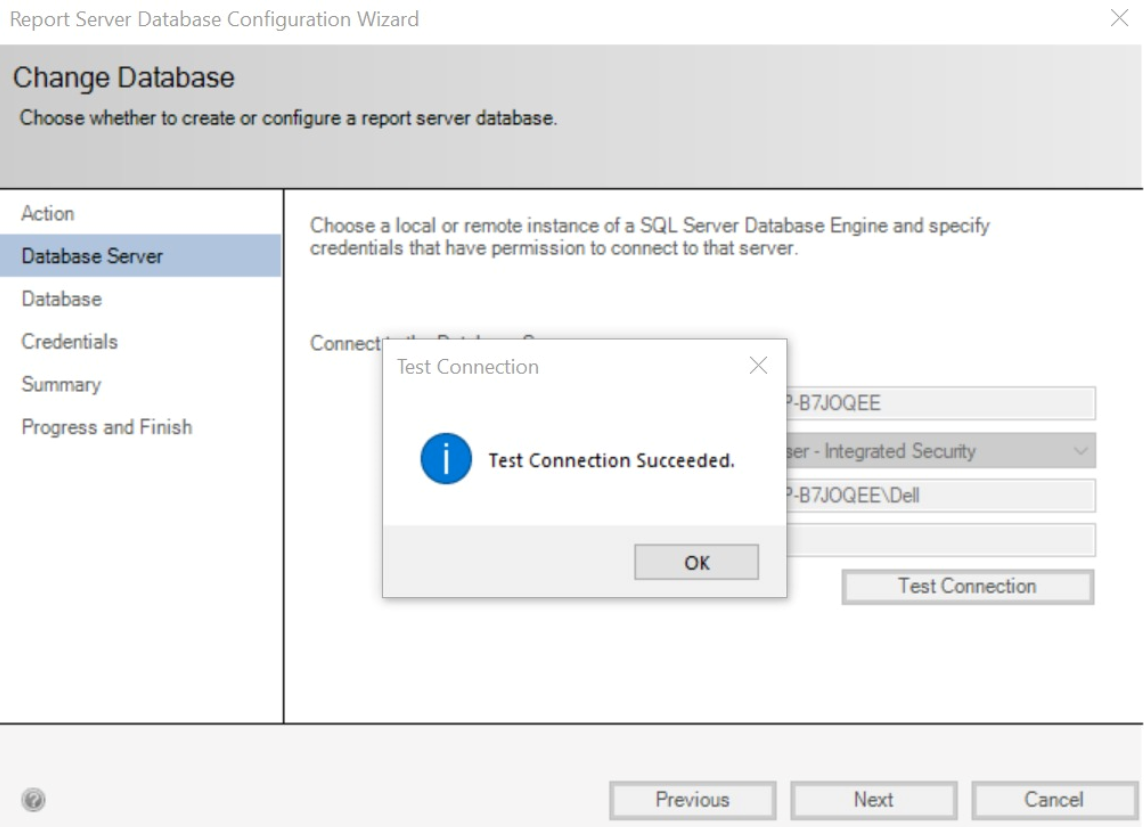1144x827 pixels.
Task: Go back with the Previous button
Action: [x=692, y=800]
